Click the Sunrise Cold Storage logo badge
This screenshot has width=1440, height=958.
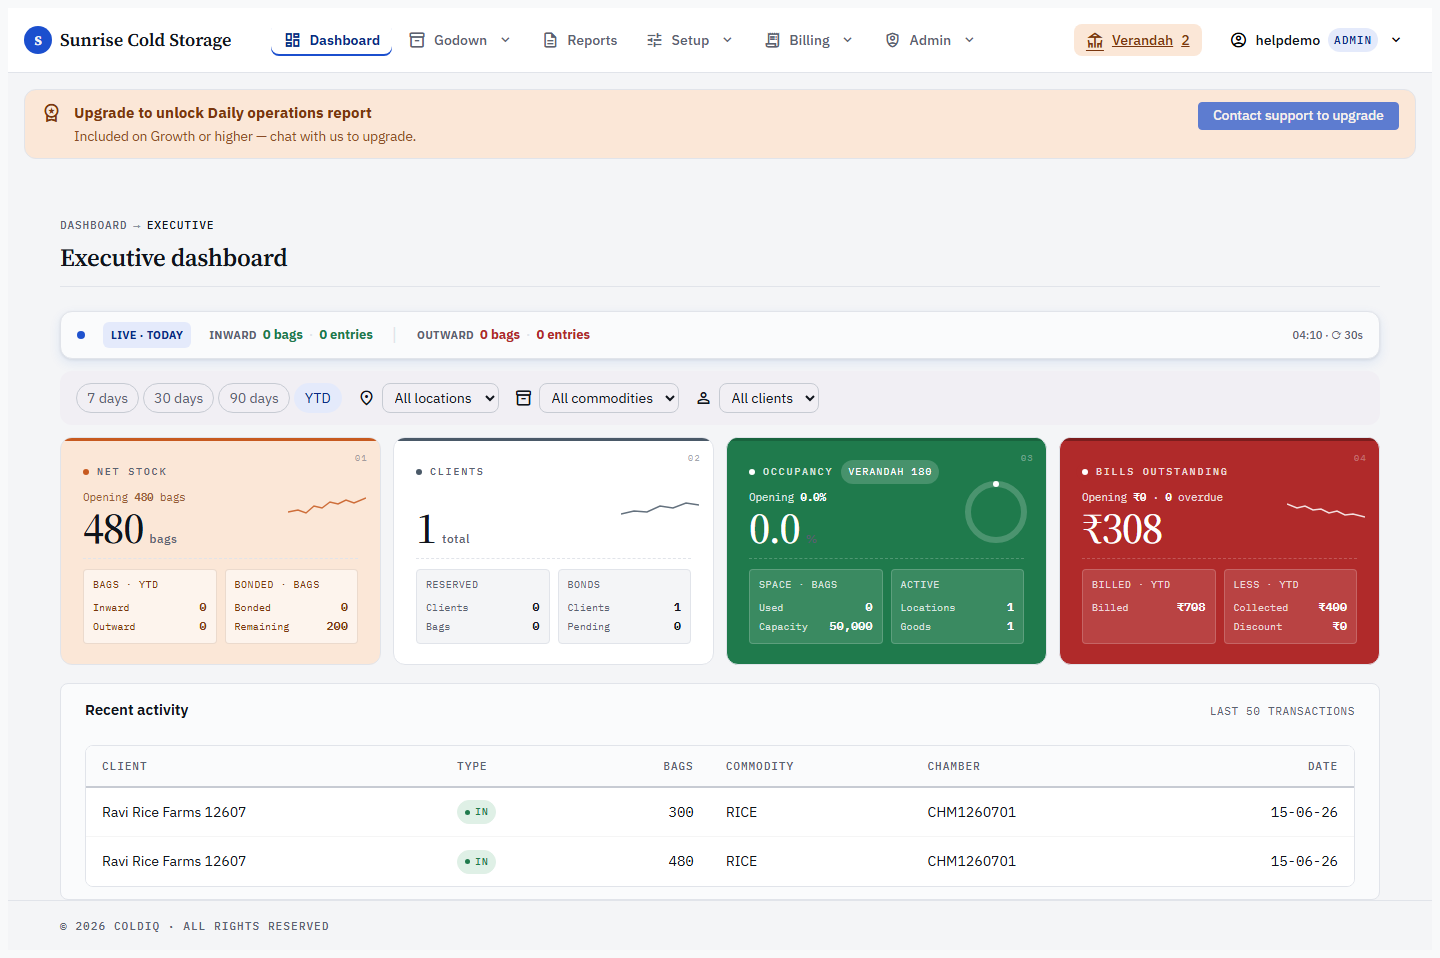tap(38, 40)
